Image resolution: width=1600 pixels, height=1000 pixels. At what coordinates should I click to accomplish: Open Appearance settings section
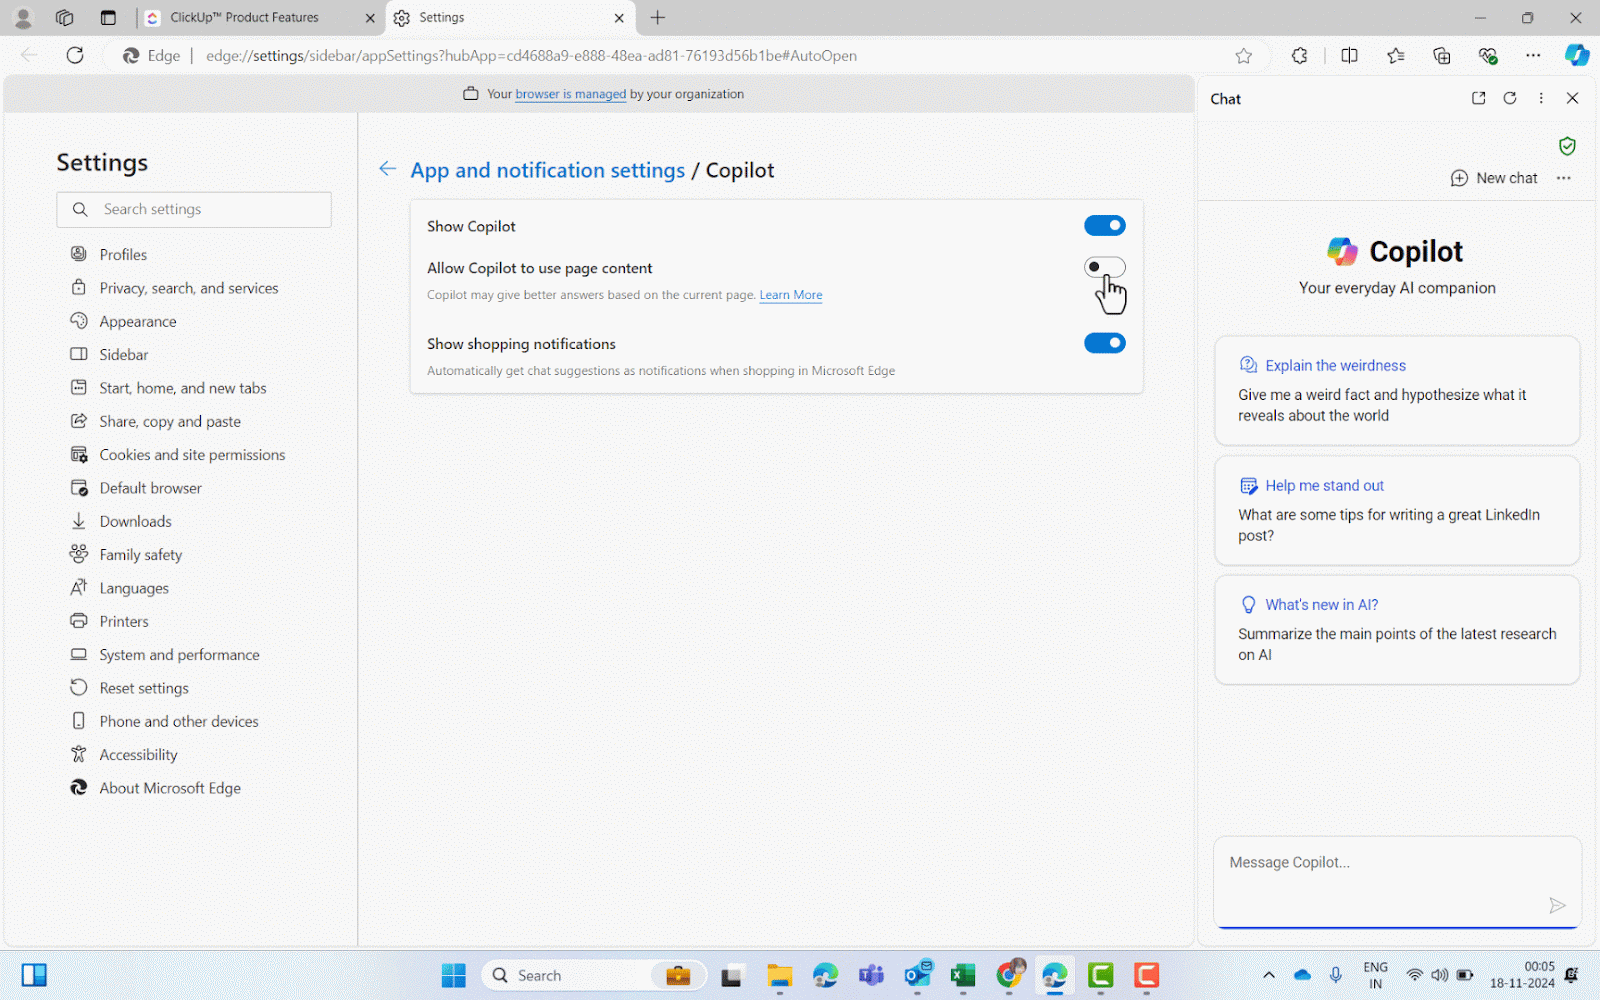138,322
